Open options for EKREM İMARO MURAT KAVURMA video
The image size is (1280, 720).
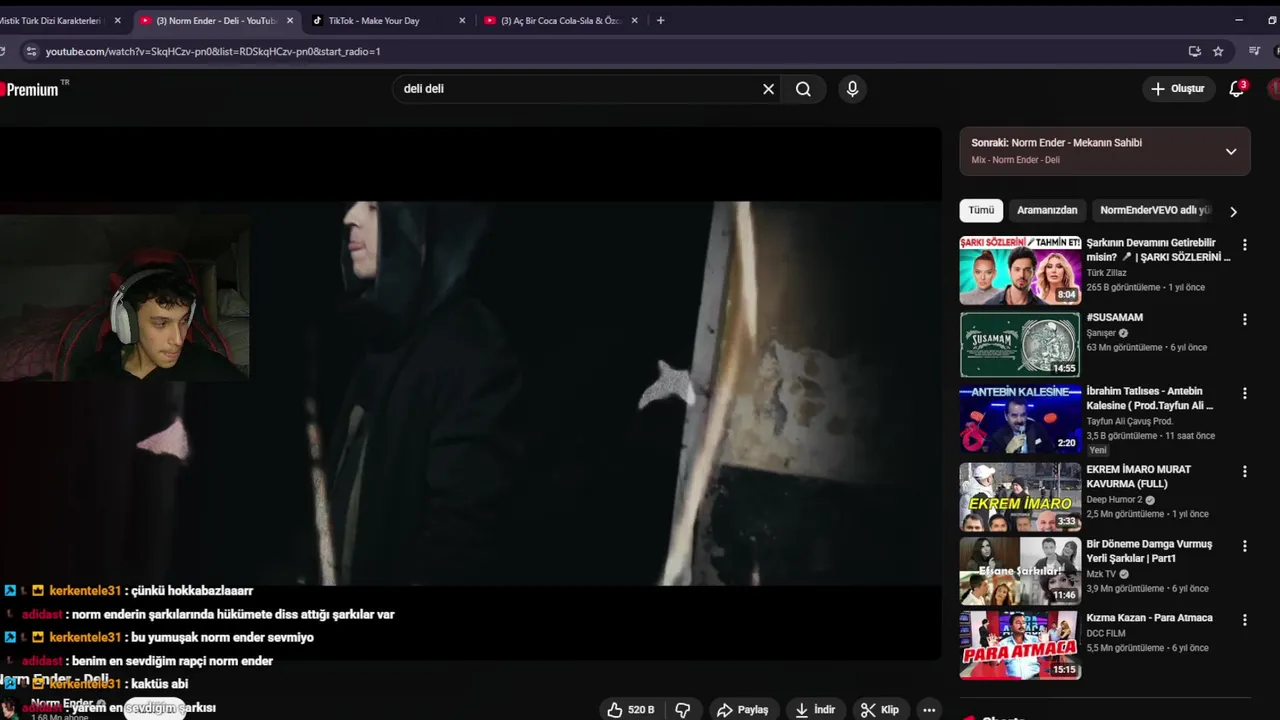tap(1245, 472)
